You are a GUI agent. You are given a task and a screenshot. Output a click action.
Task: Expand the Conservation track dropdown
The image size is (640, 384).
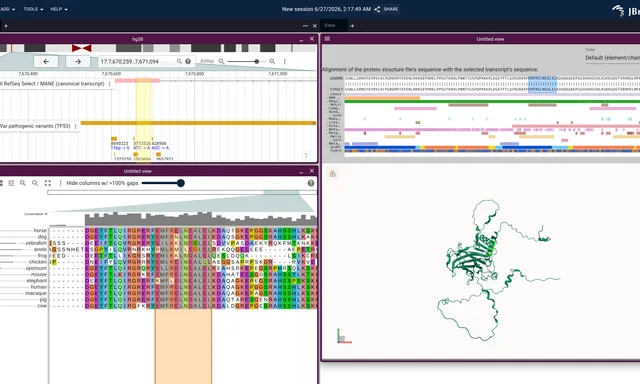coord(36,214)
